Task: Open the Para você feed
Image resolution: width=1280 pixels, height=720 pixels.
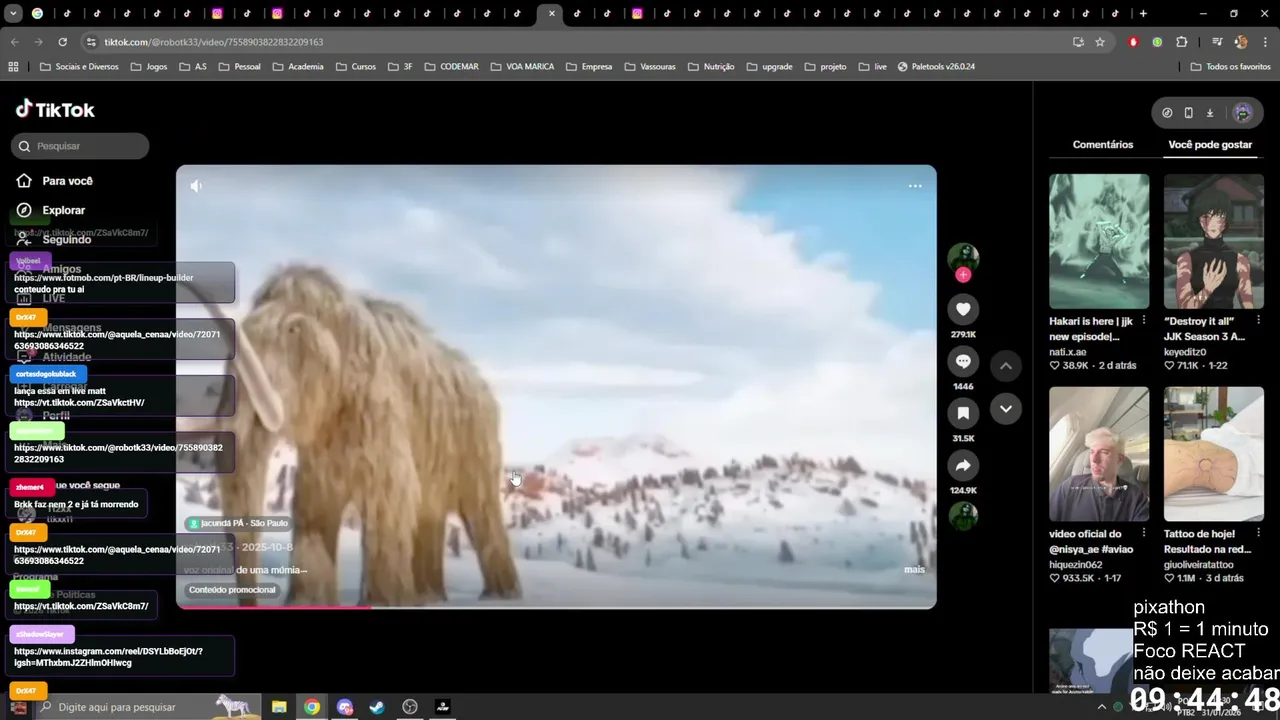Action: (x=67, y=181)
